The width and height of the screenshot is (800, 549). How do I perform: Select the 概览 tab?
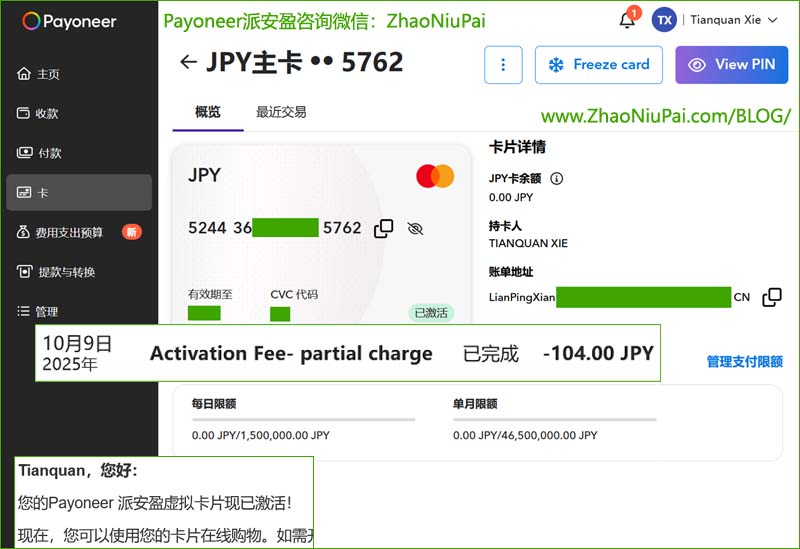tap(207, 112)
